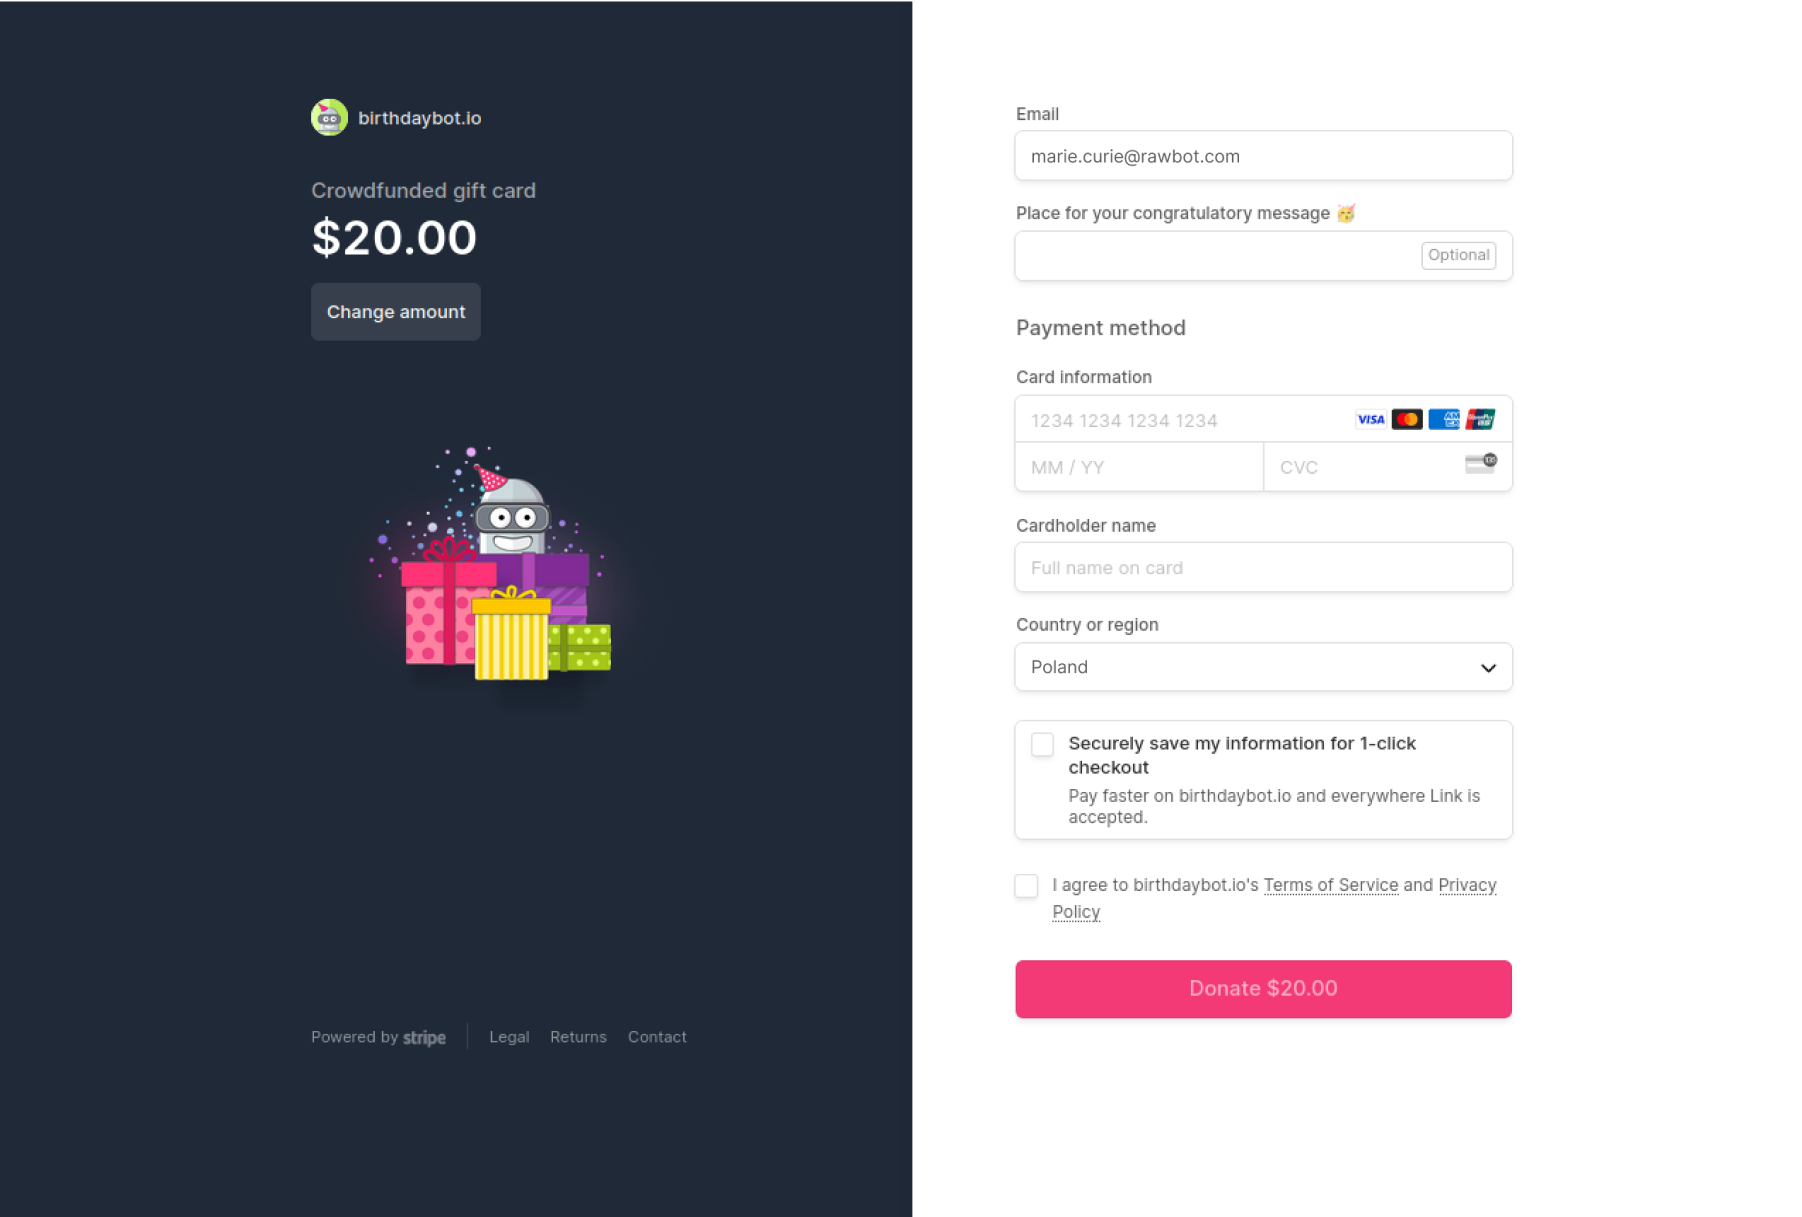
Task: Open the Country or region dropdown
Action: click(x=1262, y=667)
